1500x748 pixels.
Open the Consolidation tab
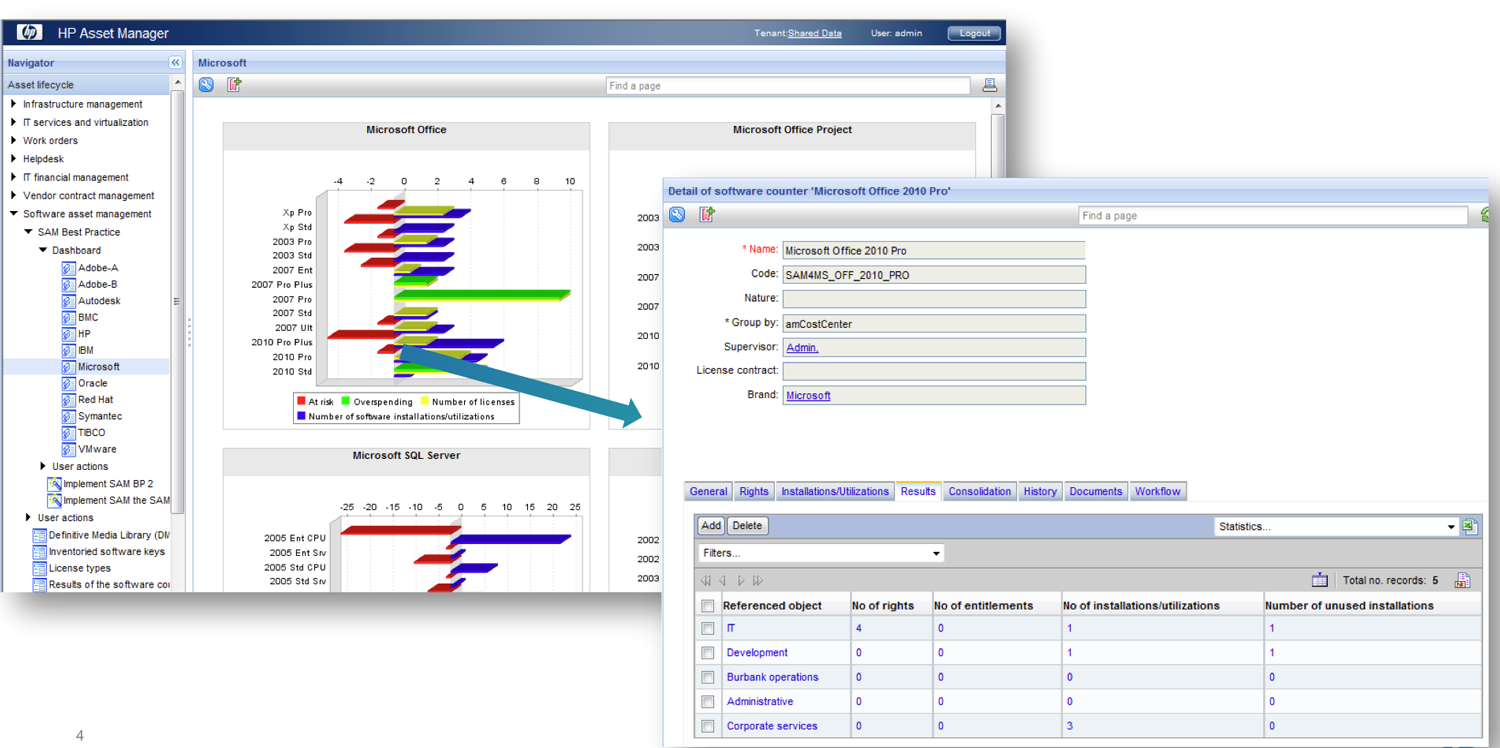[980, 491]
